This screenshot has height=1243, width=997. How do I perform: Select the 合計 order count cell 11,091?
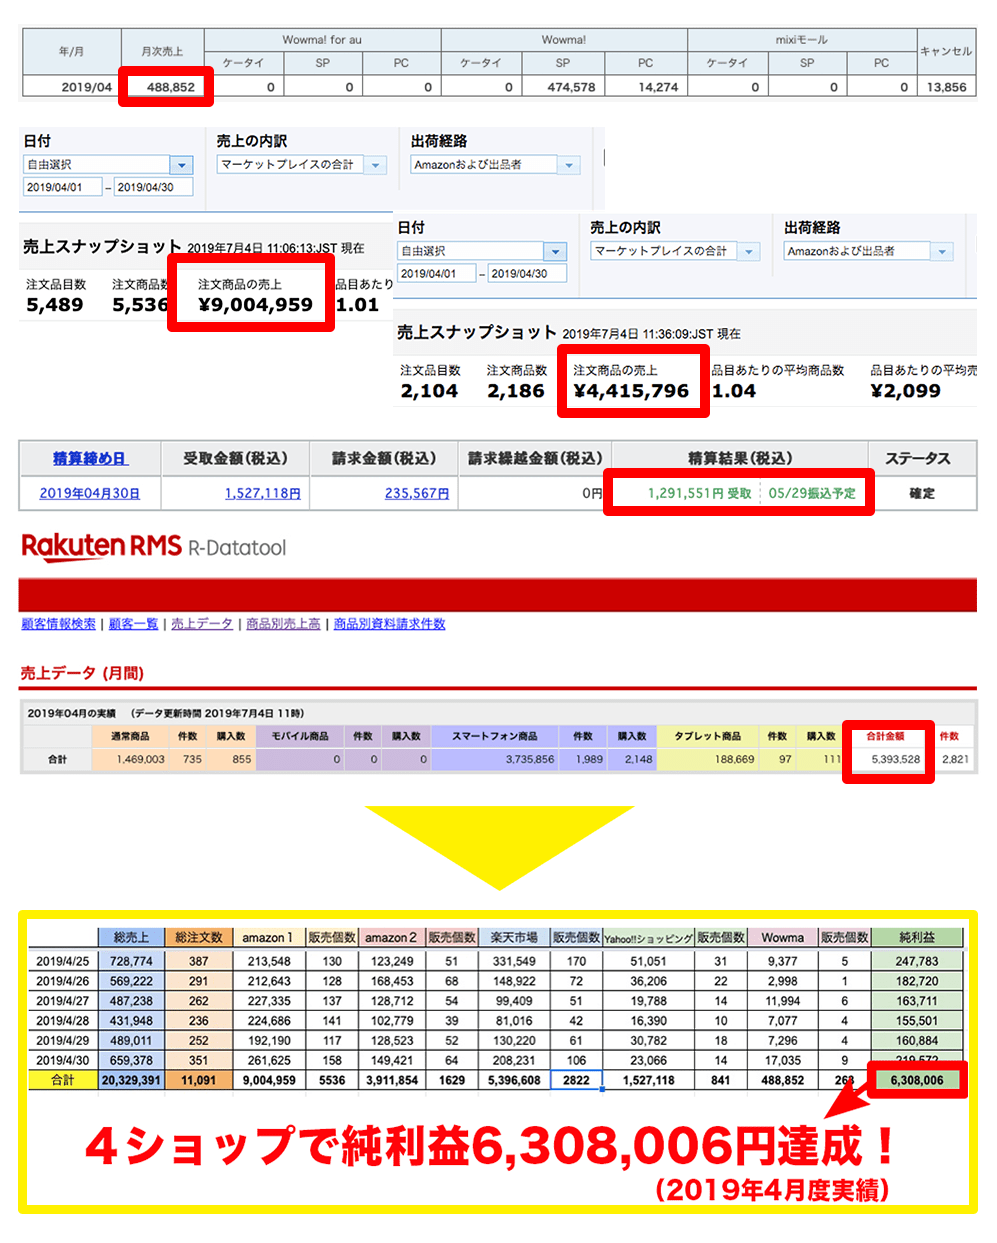coord(199,1080)
